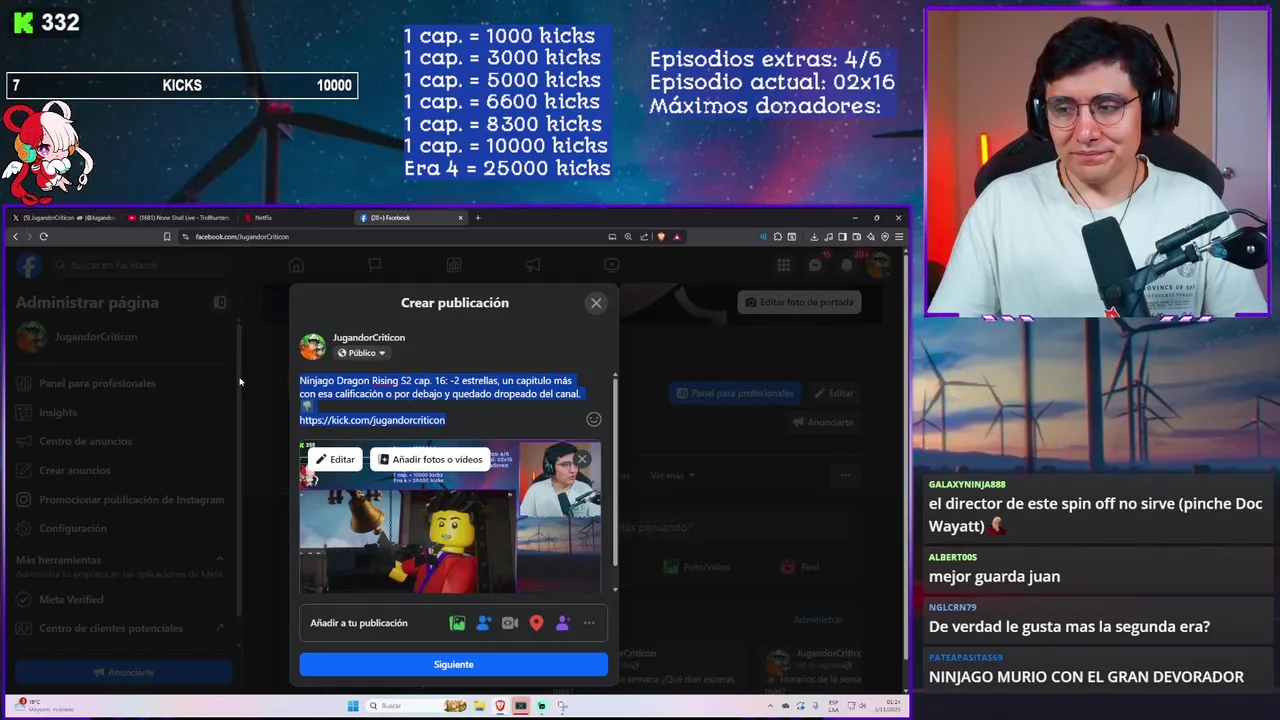The image size is (1280, 720).
Task: Add a photo/video using the green icon
Action: point(457,623)
